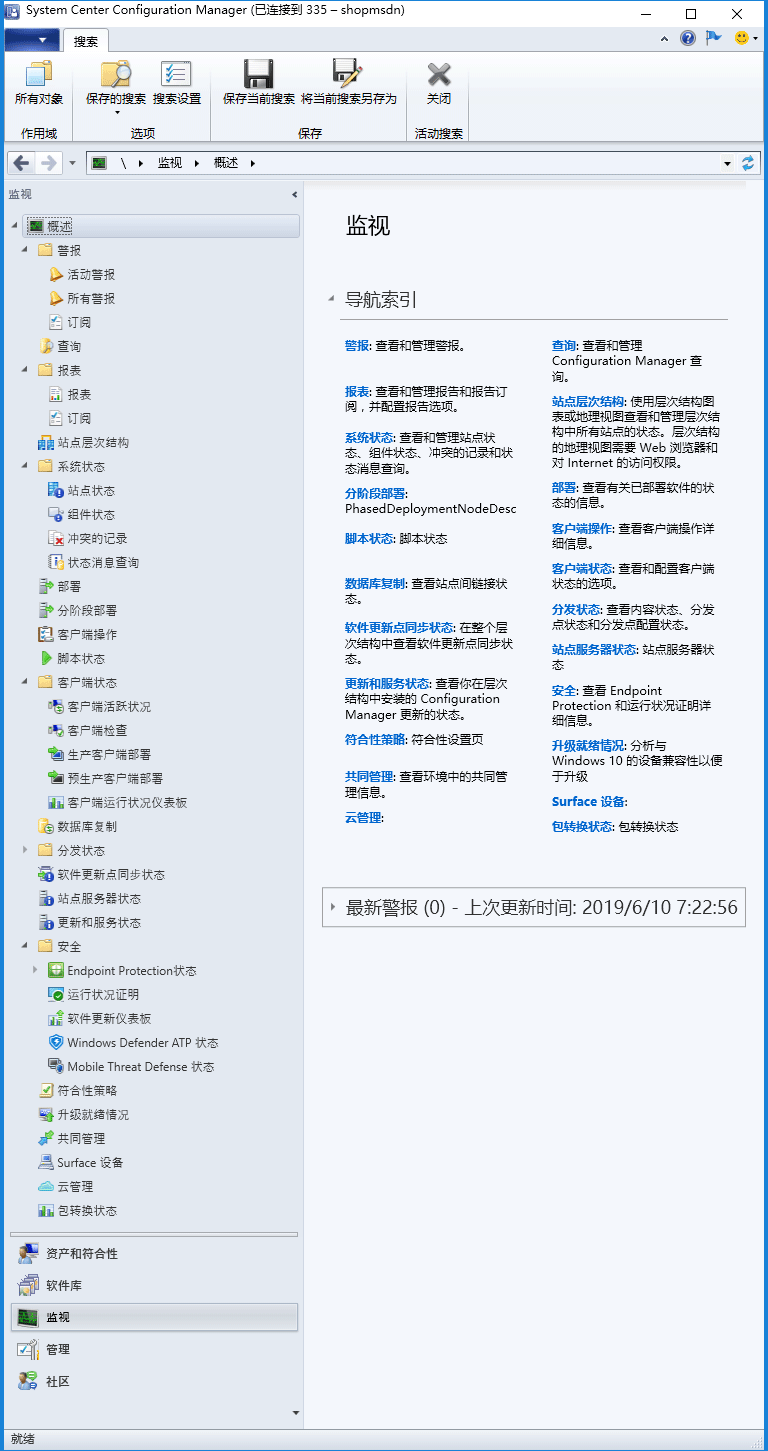Open the 包转换状态 navigation index link
Screen dimensions: 768x1451
[582, 827]
